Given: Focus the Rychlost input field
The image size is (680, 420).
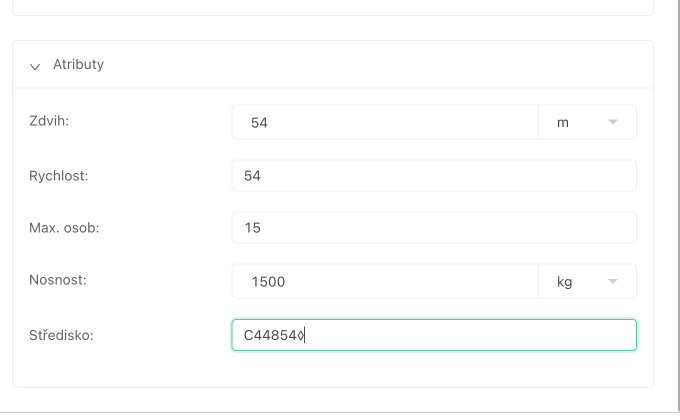Looking at the screenshot, I should point(433,175).
